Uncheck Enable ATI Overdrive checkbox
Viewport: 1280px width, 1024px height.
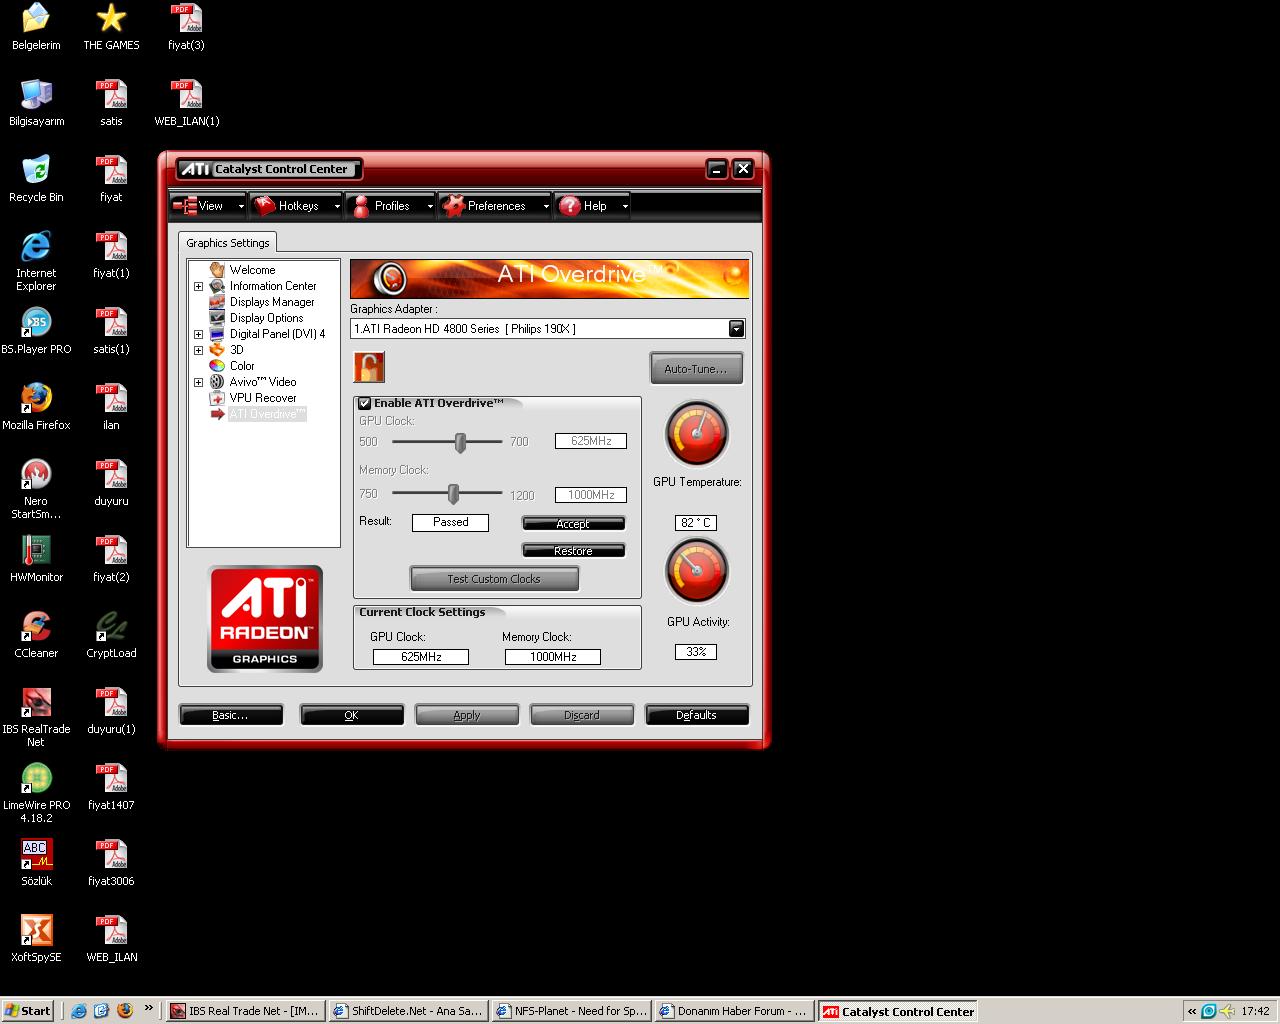pos(365,403)
